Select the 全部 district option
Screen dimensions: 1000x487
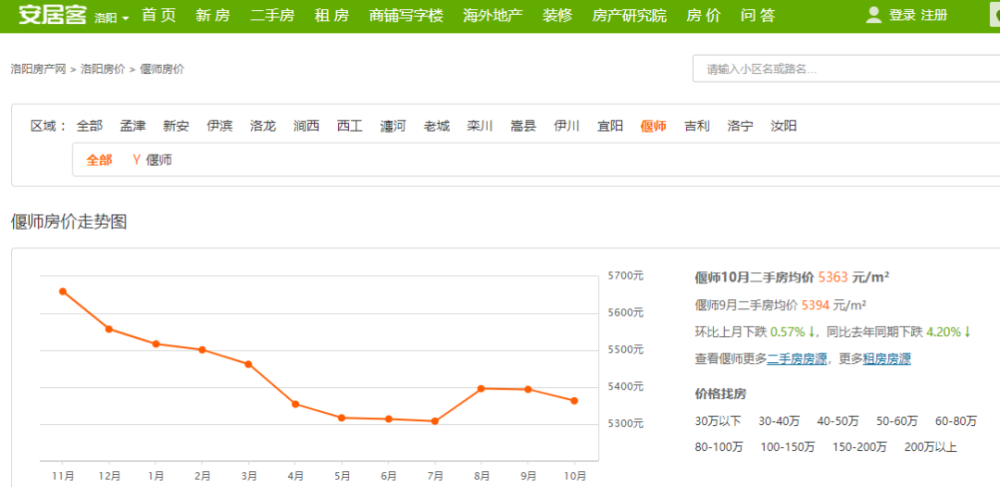pos(89,126)
